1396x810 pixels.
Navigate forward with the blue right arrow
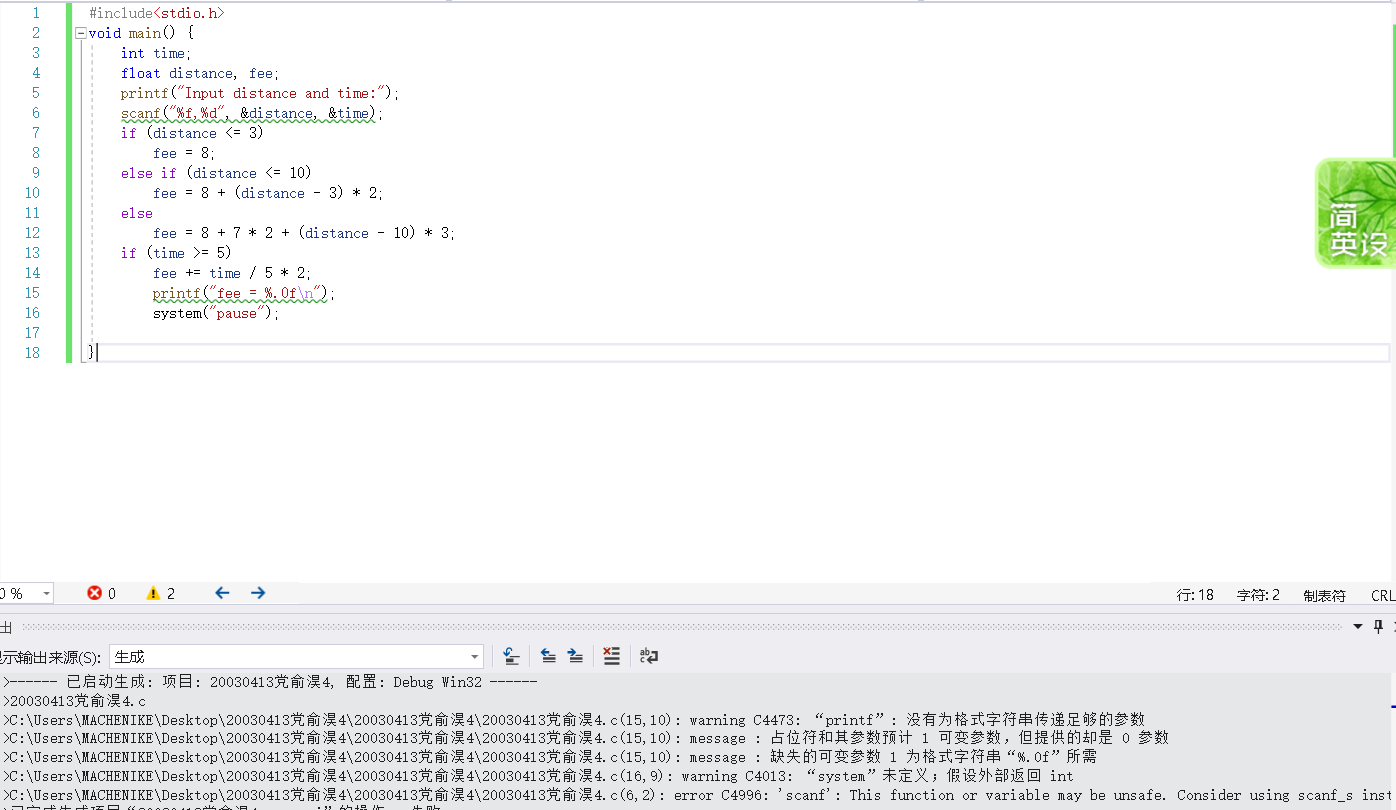point(258,593)
